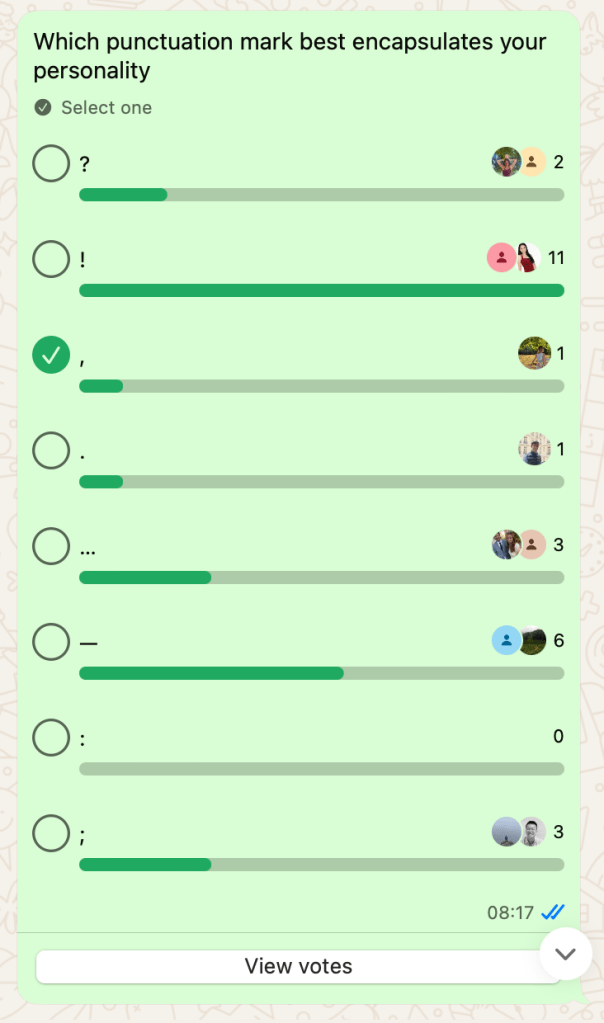Viewport: 604px width, 1023px height.
Task: Pick the dash poll option
Action: [x=51, y=642]
